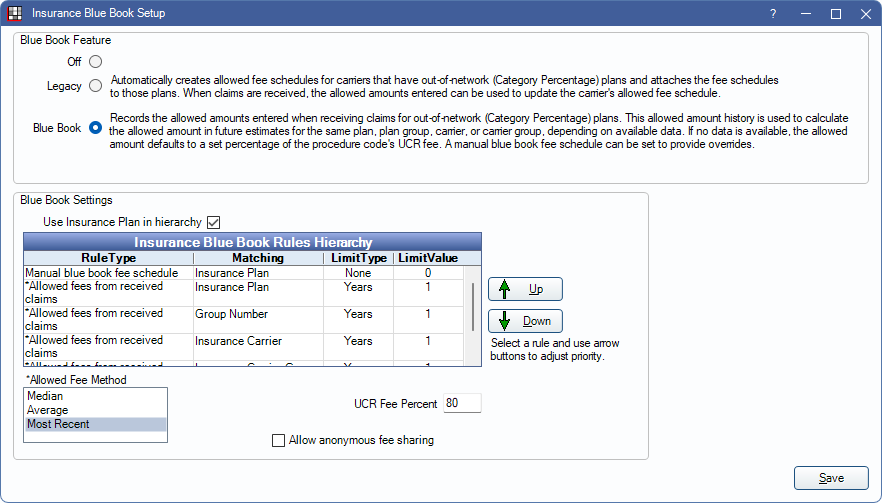The image size is (882, 503).
Task: Close the Insurance Blue Book Setup window
Action: (x=864, y=14)
